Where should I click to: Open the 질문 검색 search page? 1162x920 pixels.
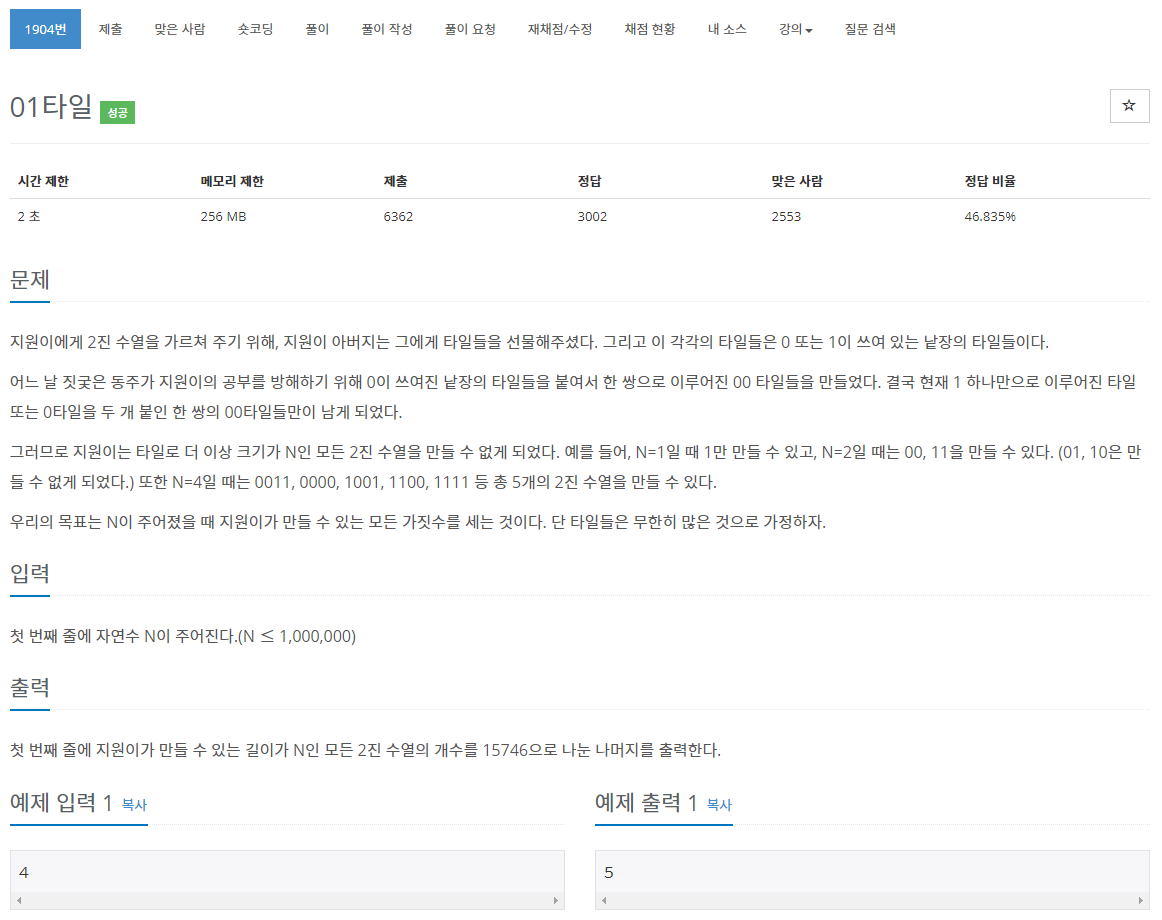click(868, 29)
